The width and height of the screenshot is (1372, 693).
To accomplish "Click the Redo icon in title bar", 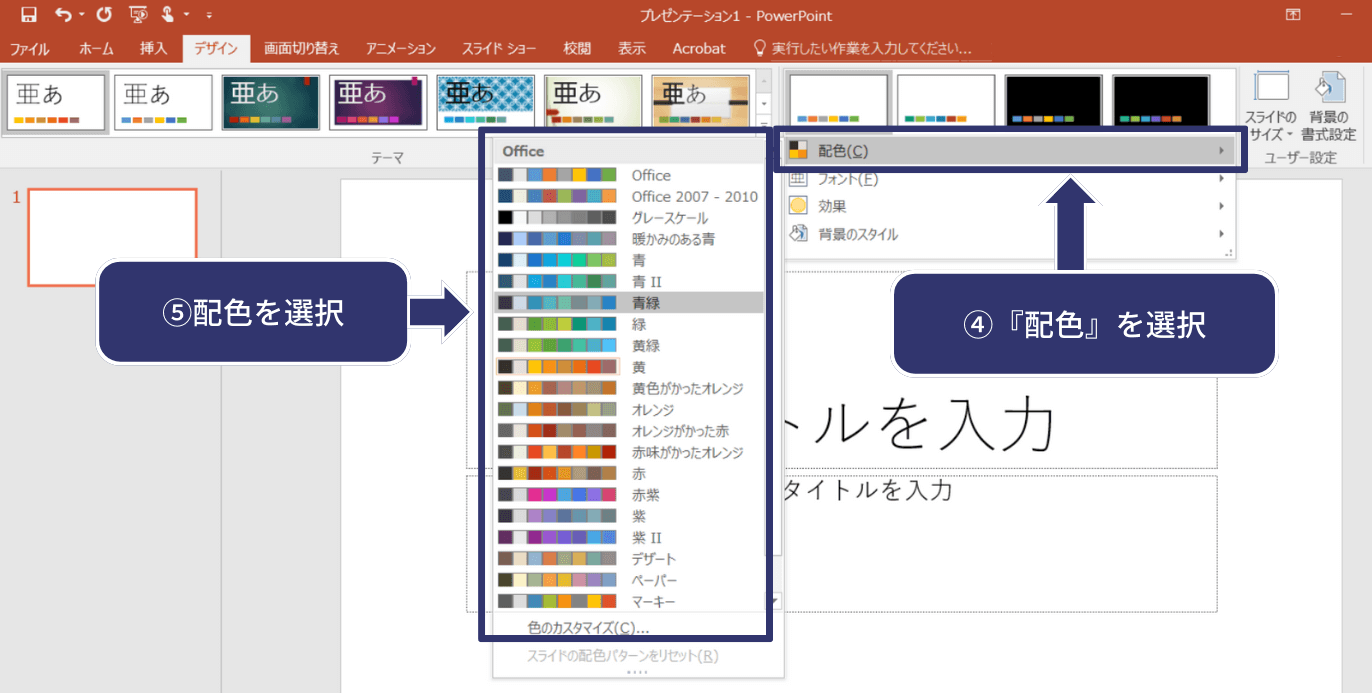I will (x=104, y=15).
